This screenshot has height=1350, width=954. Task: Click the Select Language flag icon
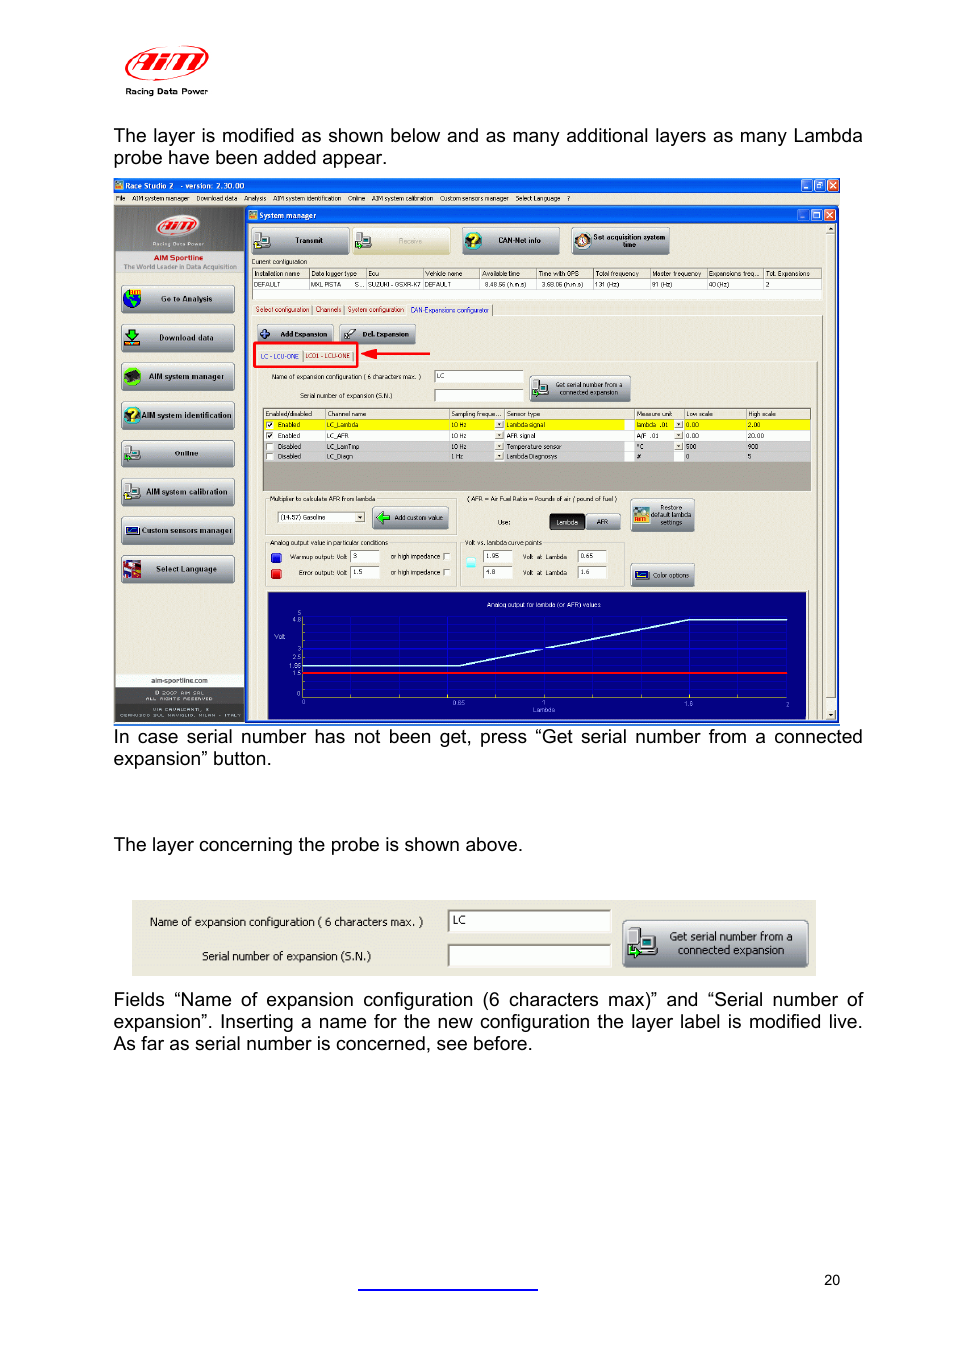[133, 569]
